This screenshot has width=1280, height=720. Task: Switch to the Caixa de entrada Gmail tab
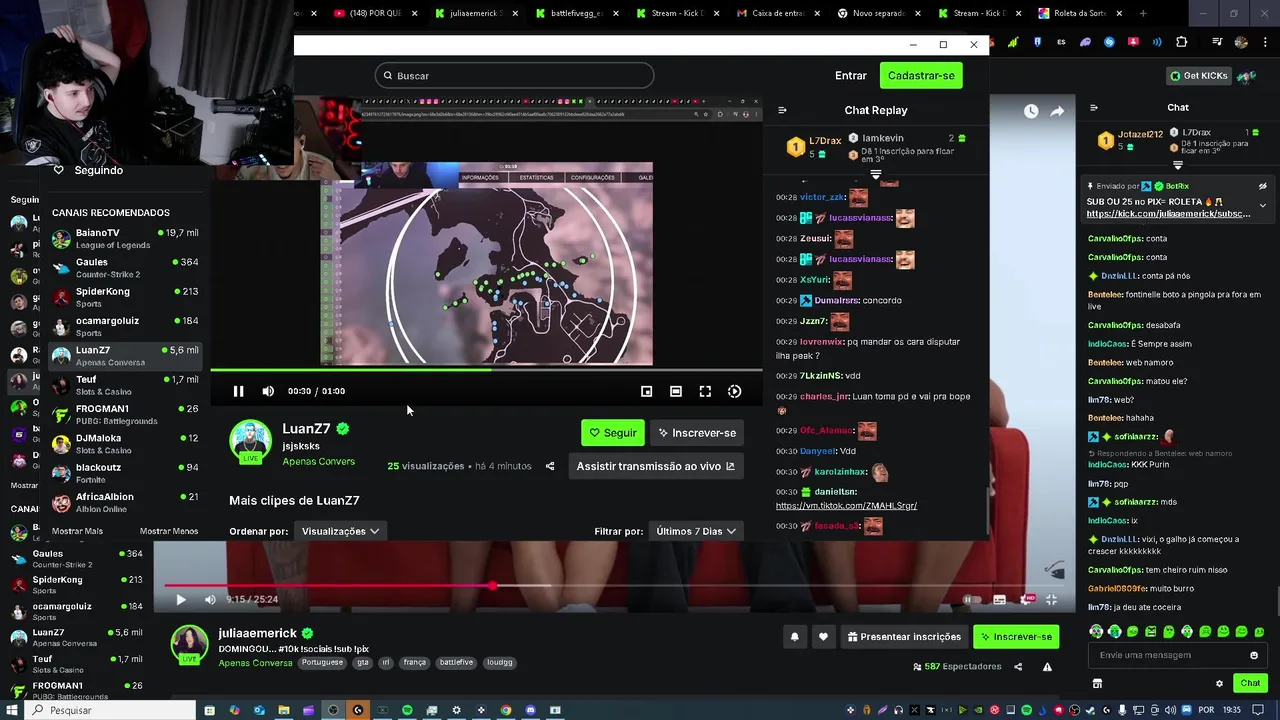pos(778,13)
